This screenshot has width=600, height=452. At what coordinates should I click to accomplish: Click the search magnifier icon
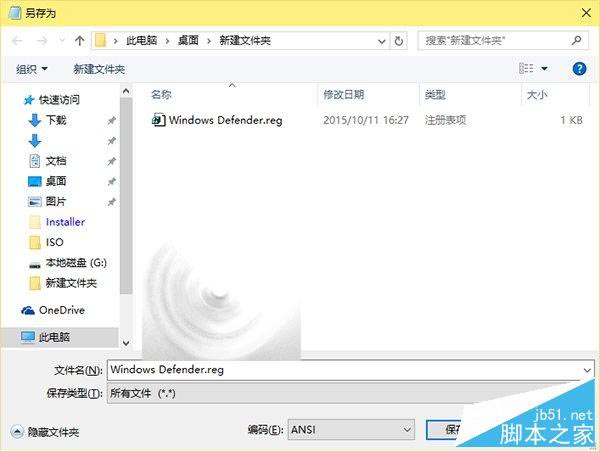(x=576, y=40)
